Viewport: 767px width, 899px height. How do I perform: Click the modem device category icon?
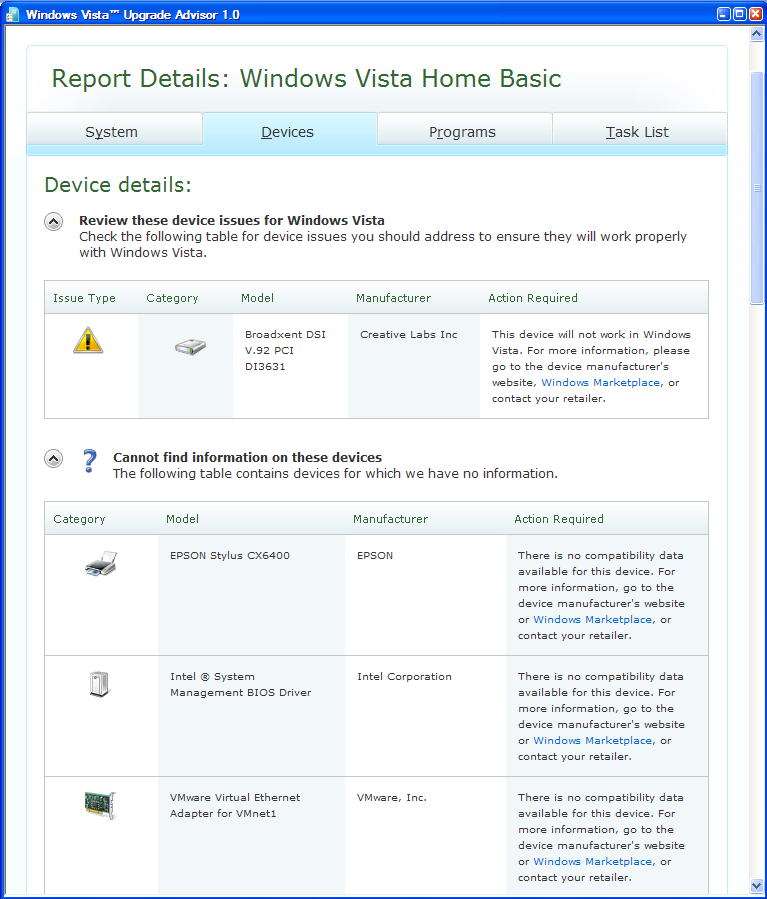(190, 346)
